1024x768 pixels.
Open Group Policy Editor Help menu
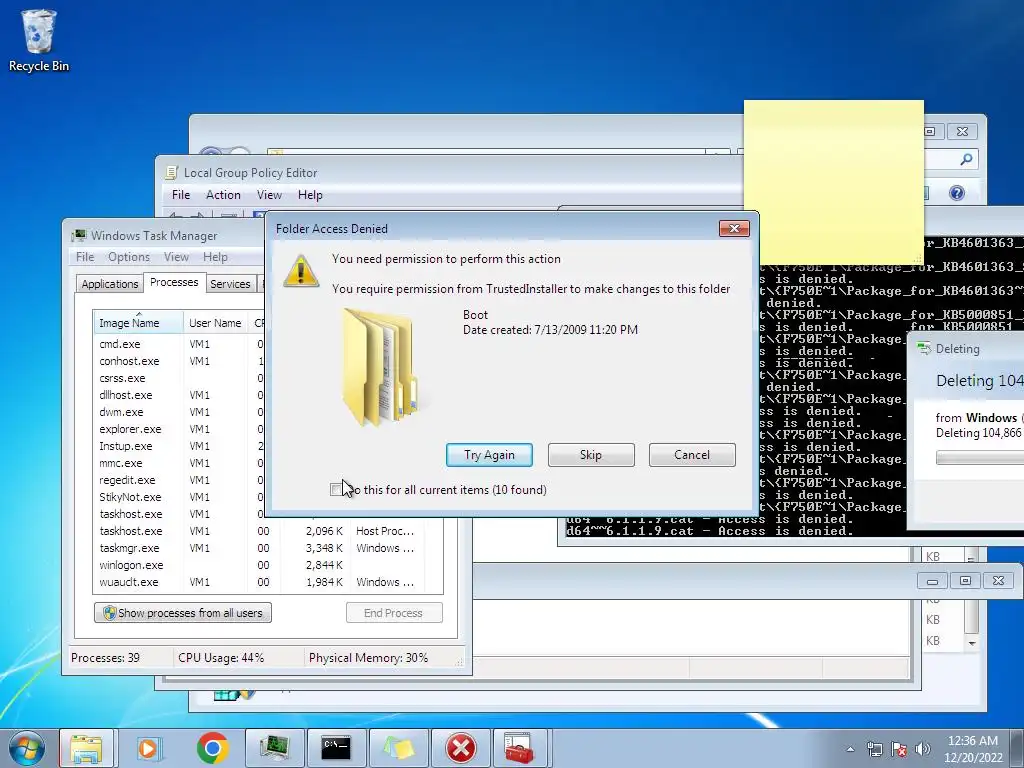(x=310, y=195)
